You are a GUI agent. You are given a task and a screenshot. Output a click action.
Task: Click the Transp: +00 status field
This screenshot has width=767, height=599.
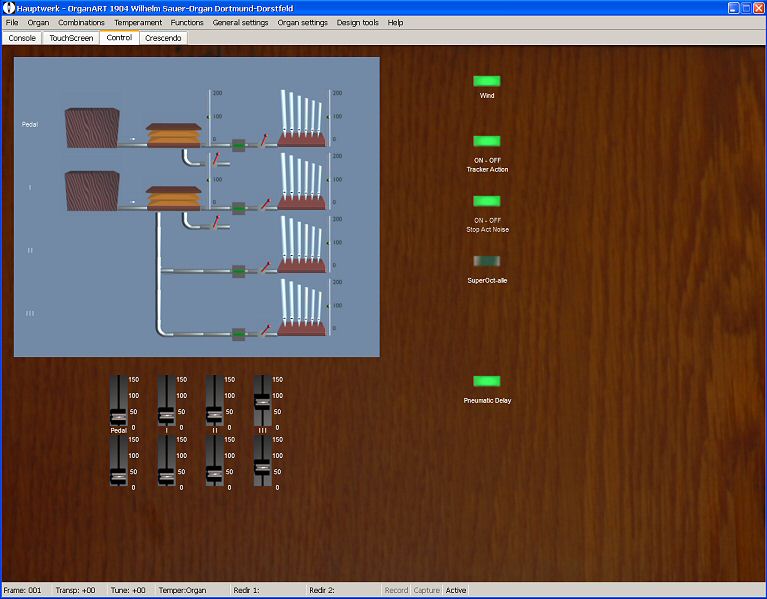(75, 590)
